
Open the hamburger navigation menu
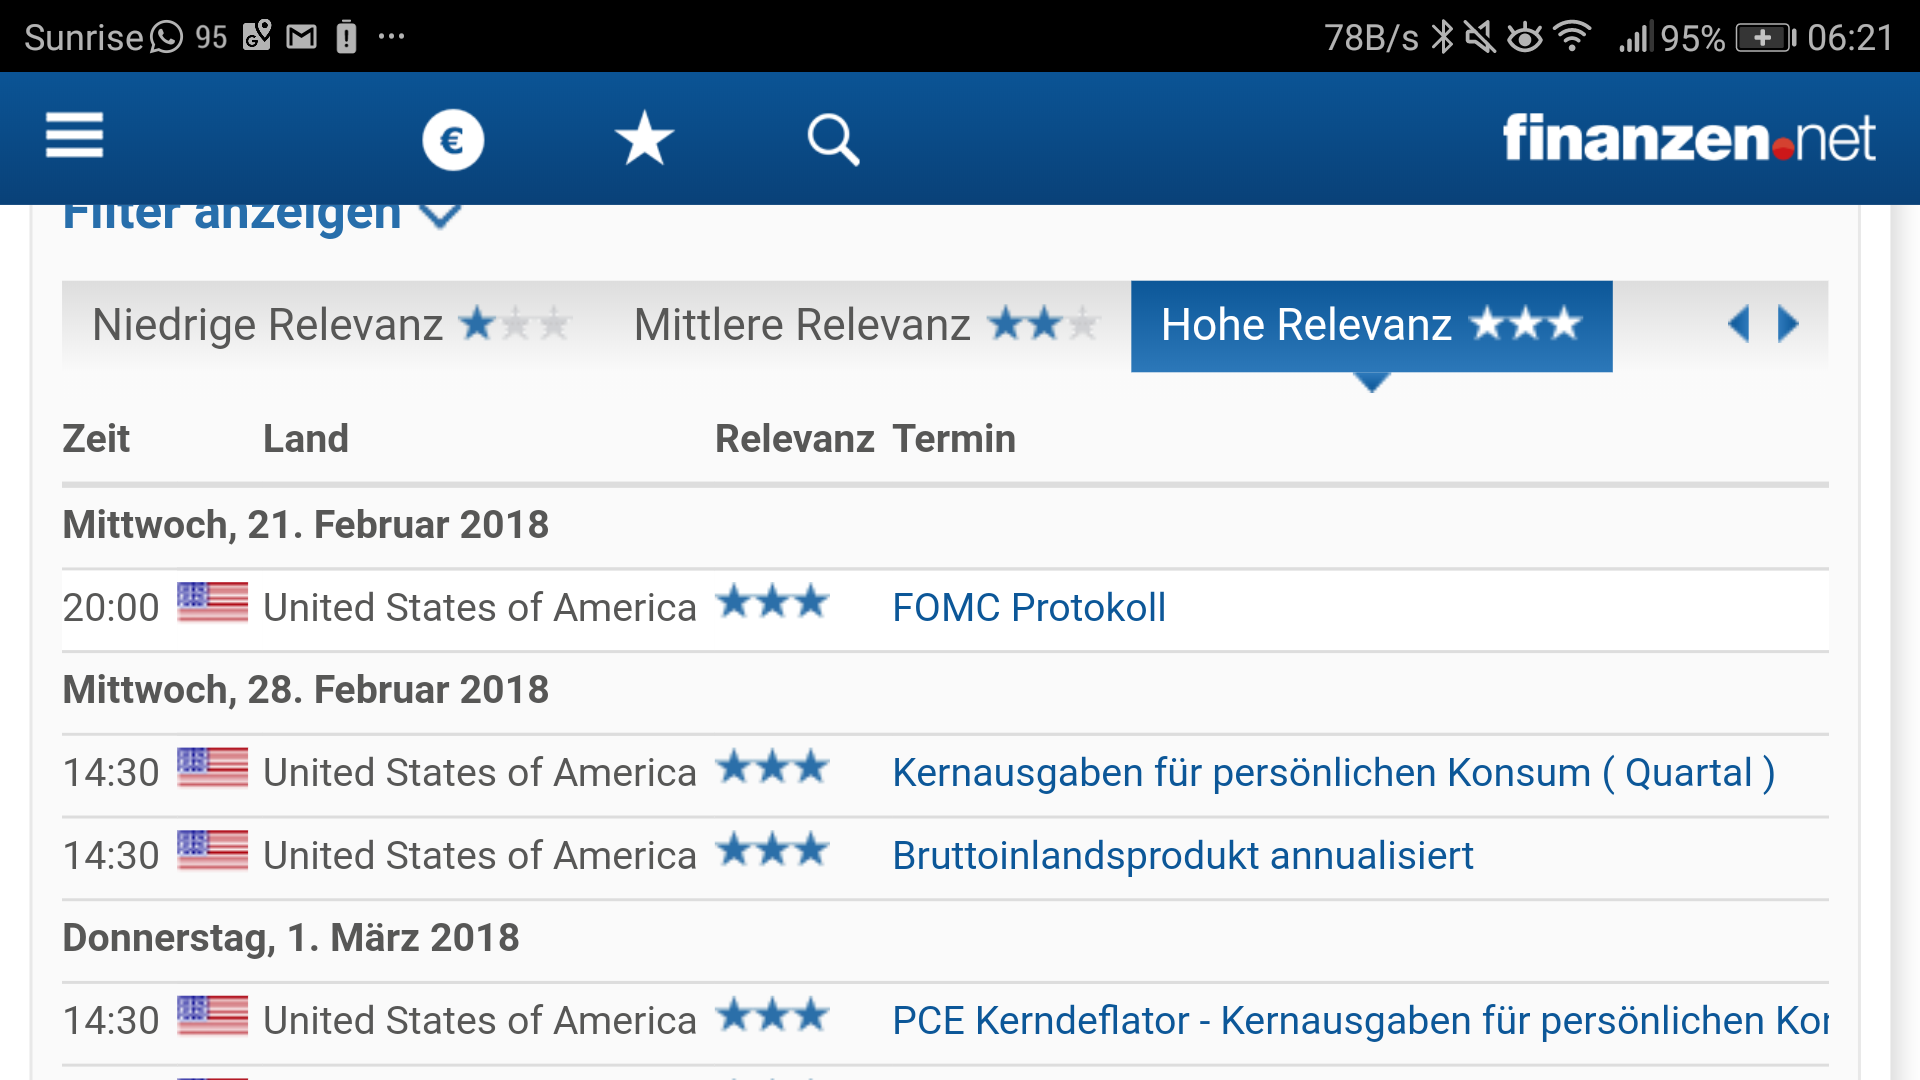point(73,138)
